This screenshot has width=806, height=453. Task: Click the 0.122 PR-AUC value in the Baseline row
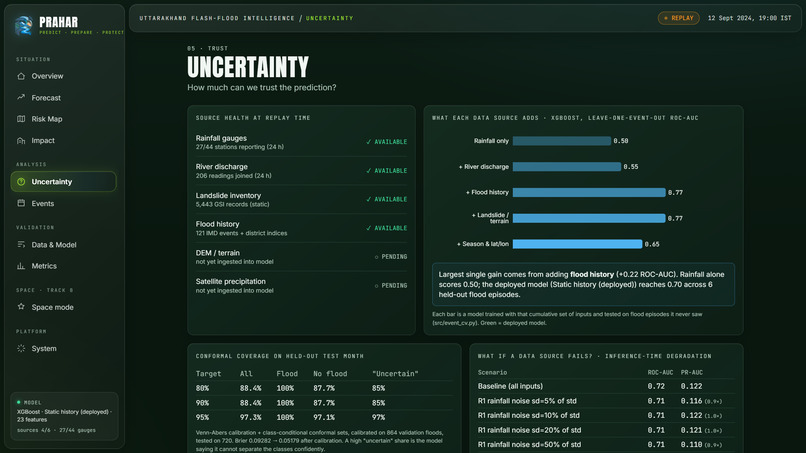[x=691, y=386]
